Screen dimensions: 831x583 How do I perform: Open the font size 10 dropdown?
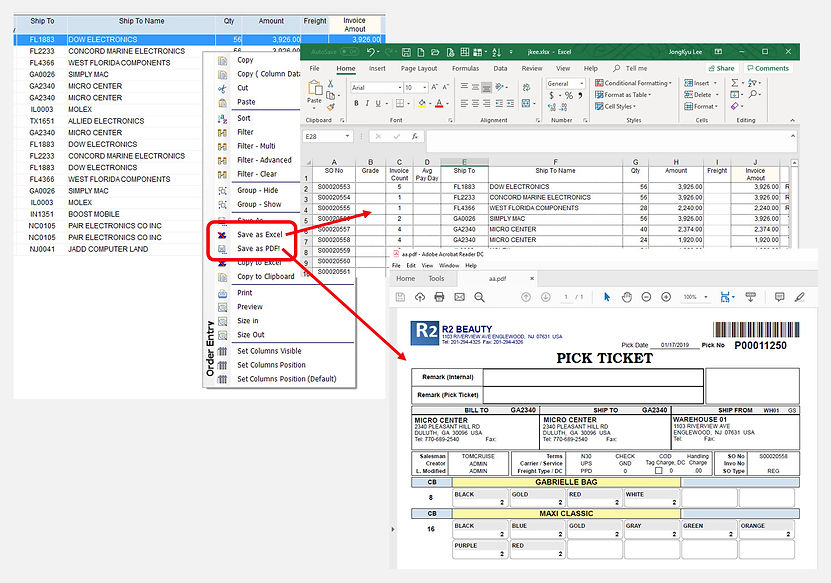pos(425,87)
